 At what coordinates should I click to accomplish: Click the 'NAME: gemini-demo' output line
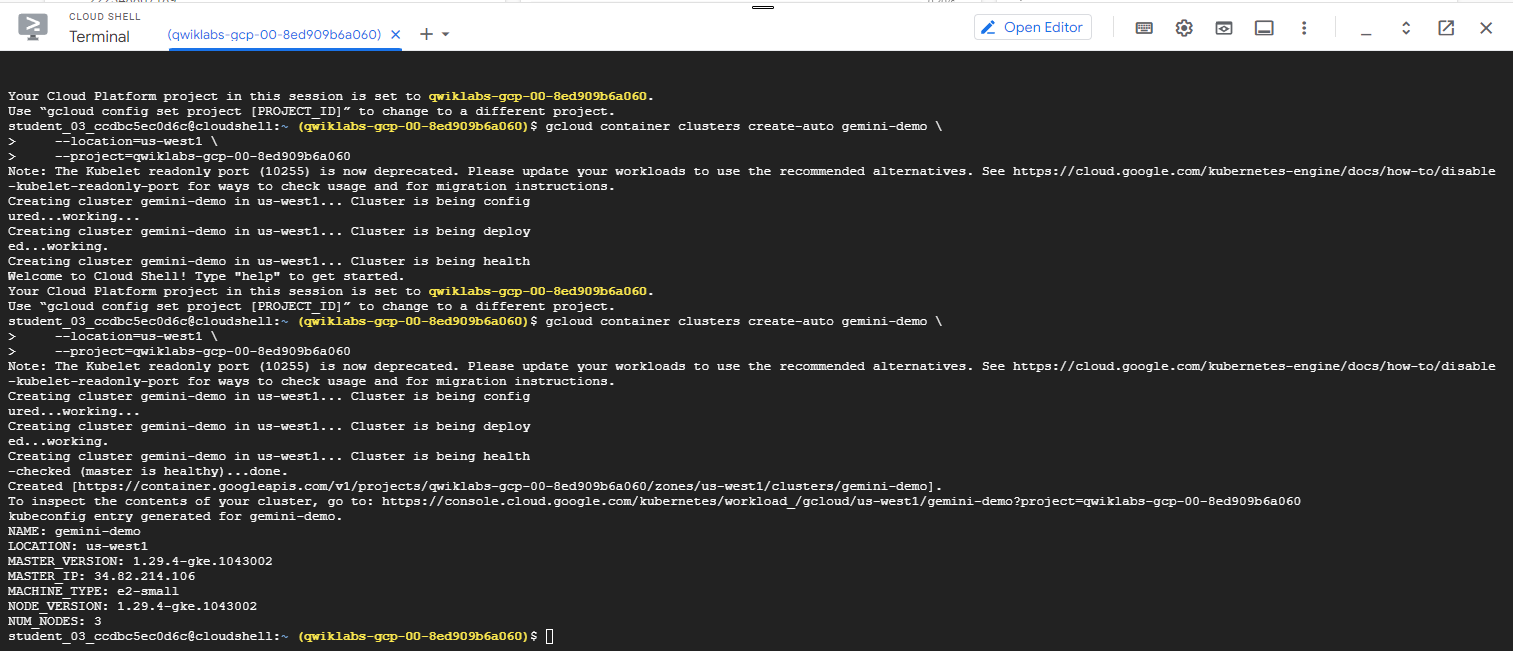coord(74,531)
